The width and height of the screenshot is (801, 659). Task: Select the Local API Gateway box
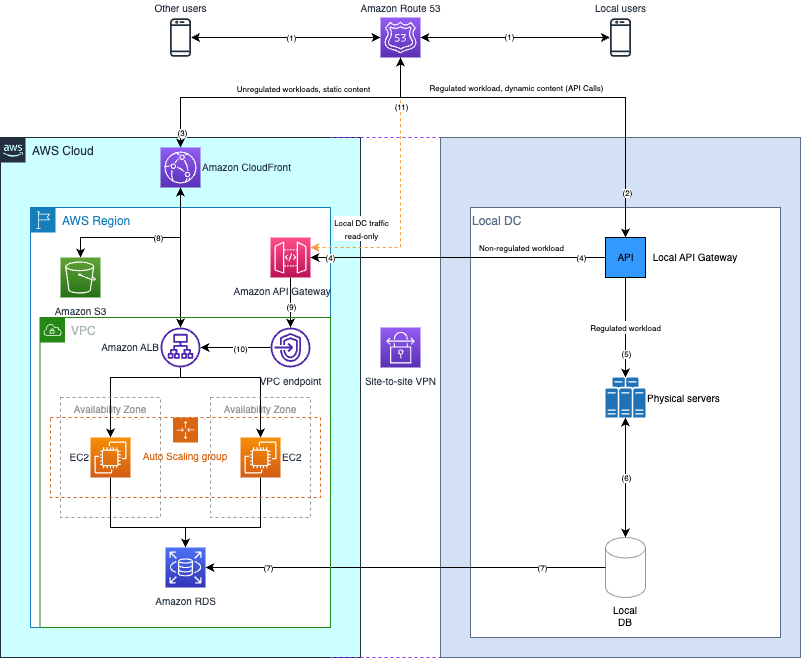tap(625, 257)
